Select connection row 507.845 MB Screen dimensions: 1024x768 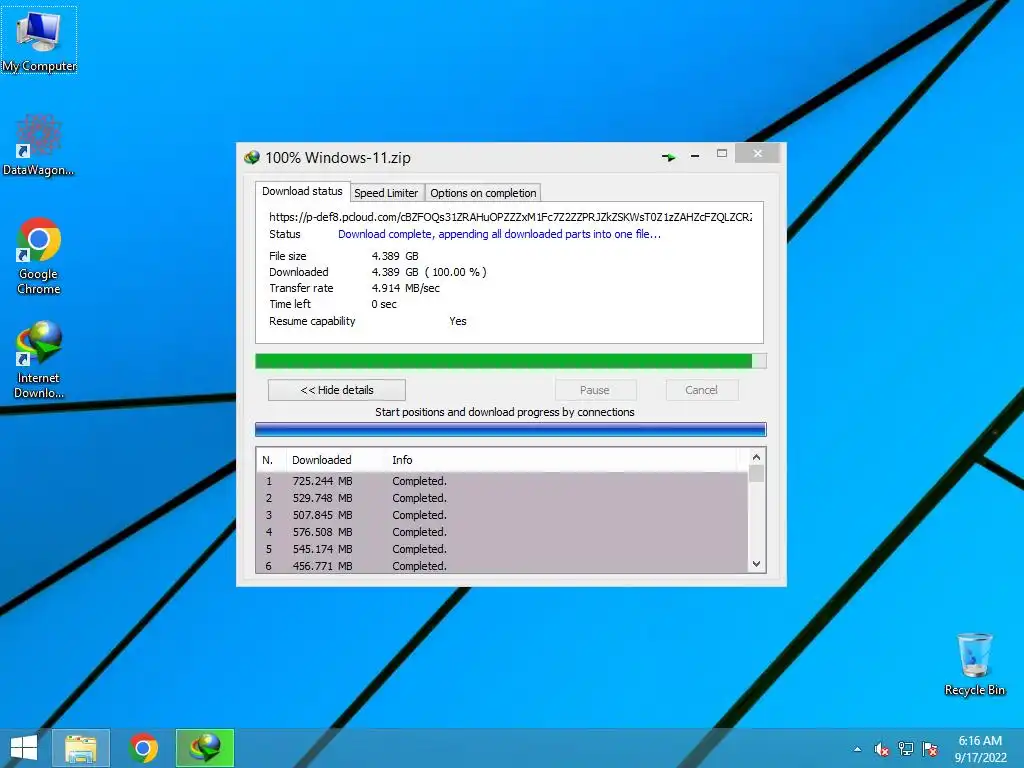tap(502, 515)
